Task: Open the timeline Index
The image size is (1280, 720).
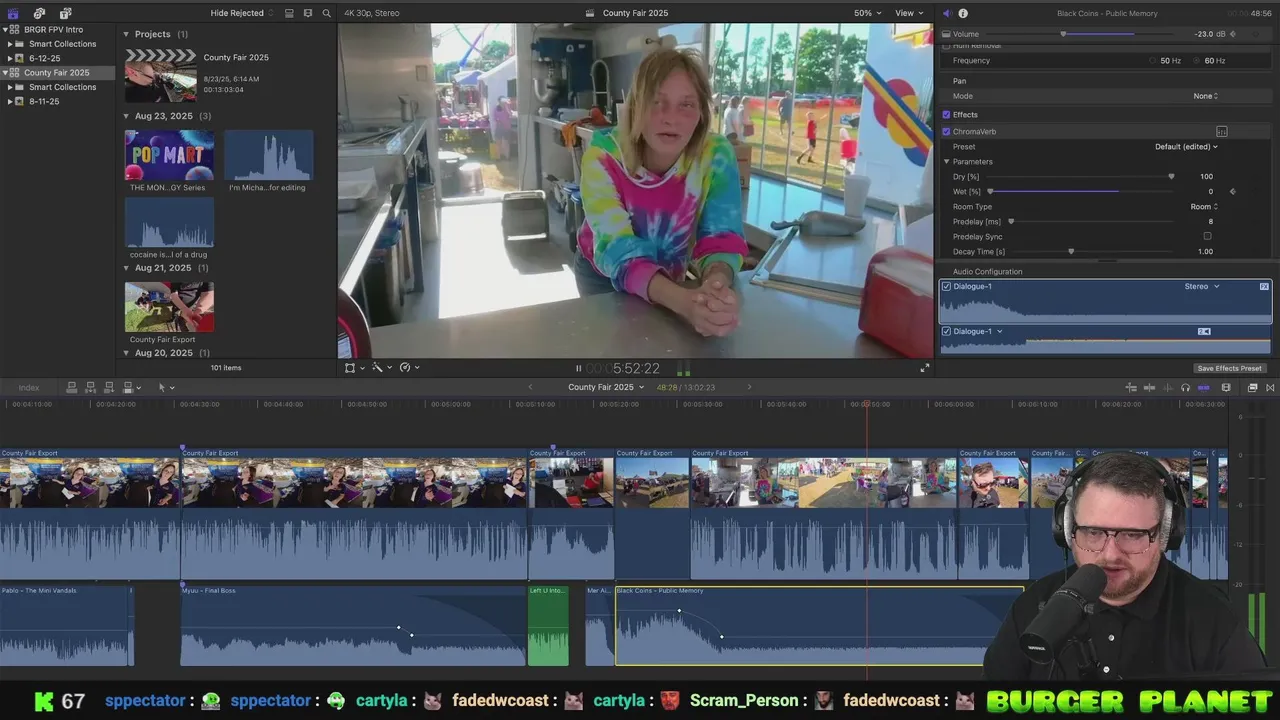Action: tap(29, 387)
